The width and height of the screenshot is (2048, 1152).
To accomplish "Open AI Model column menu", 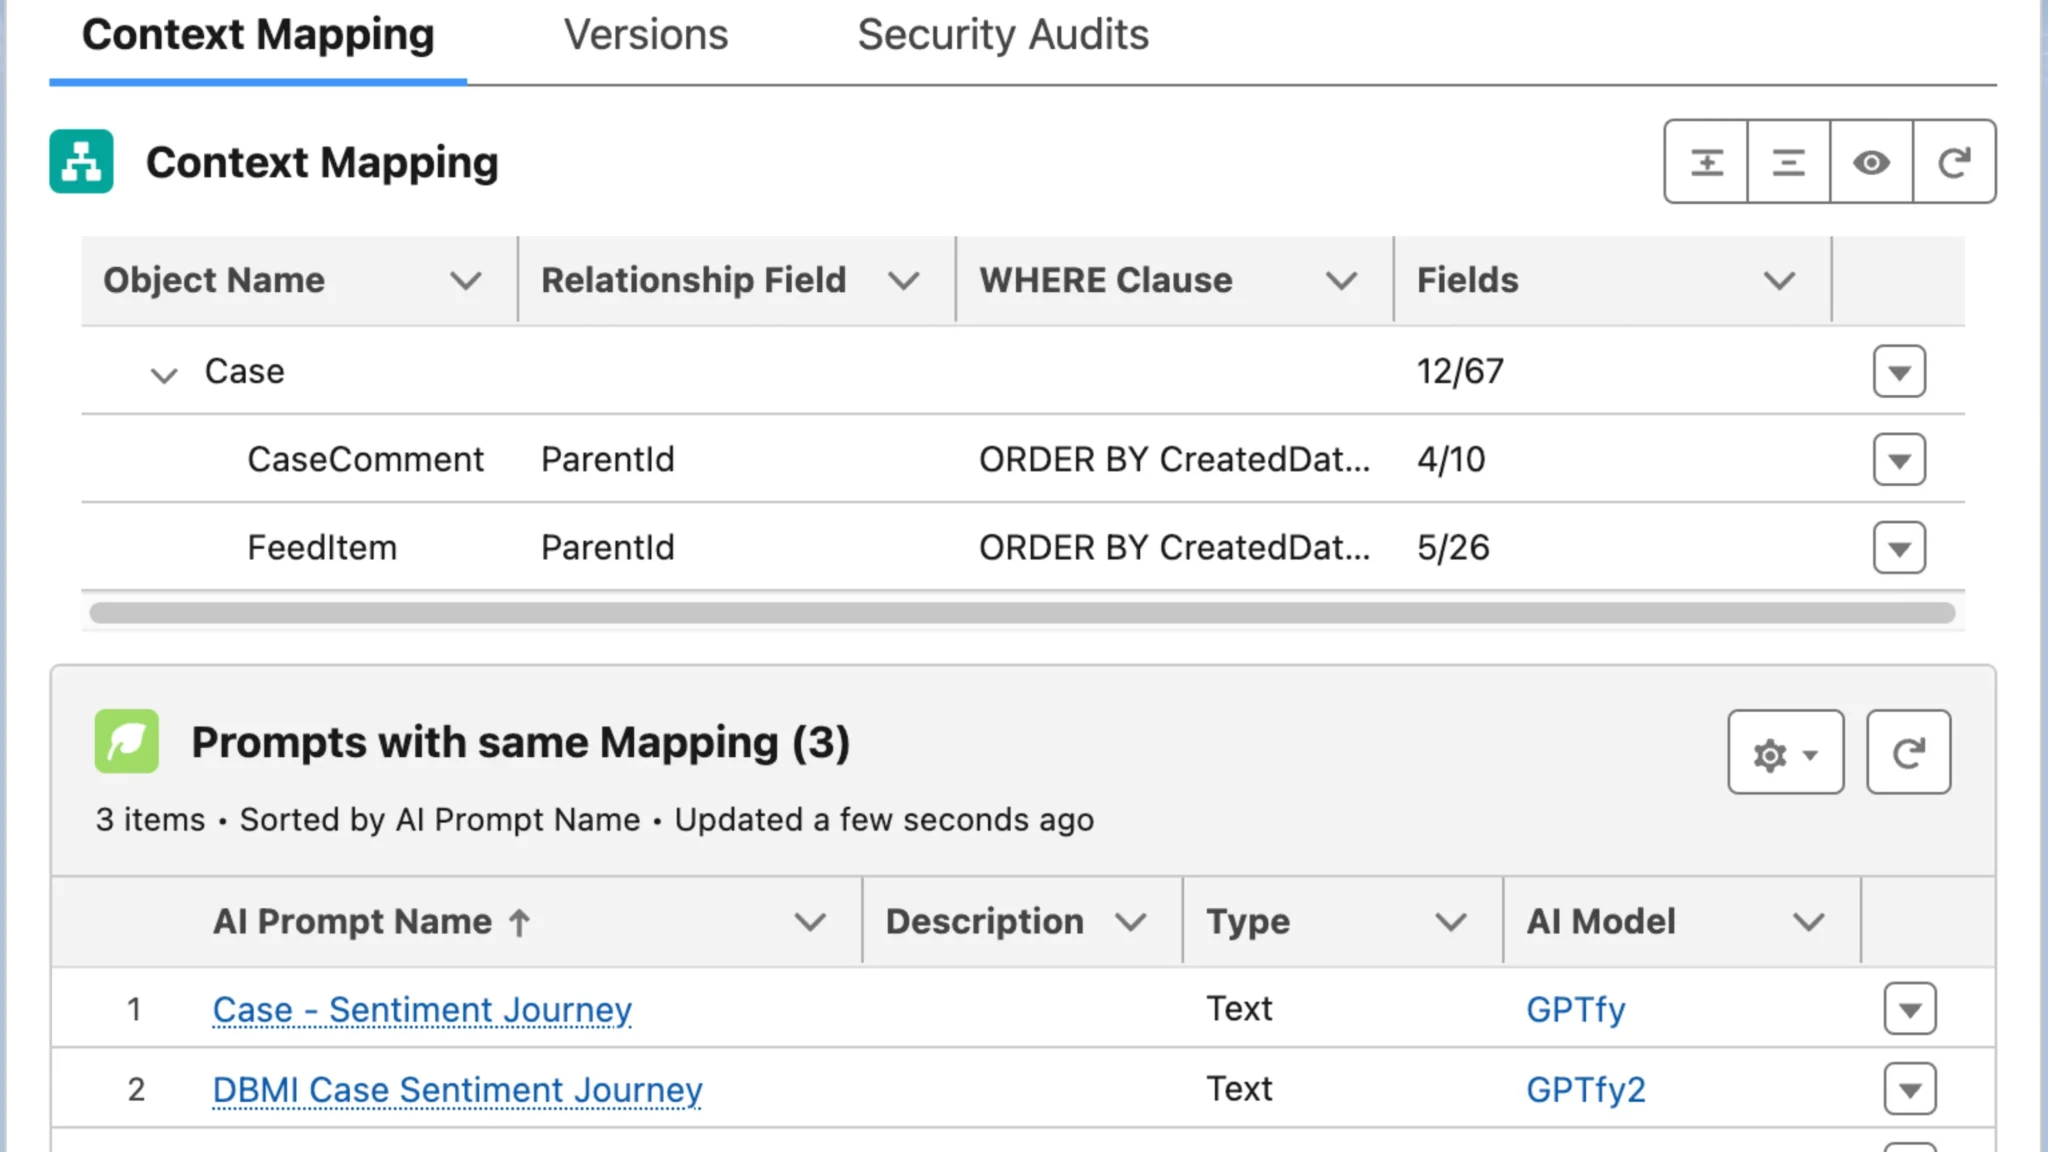I will pos(1808,922).
